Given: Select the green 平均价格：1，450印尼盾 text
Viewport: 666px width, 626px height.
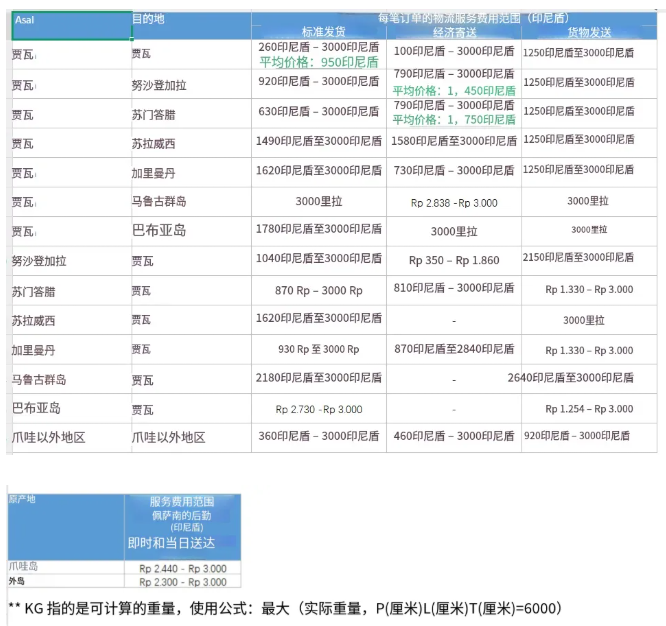Looking at the screenshot, I should pos(454,91).
